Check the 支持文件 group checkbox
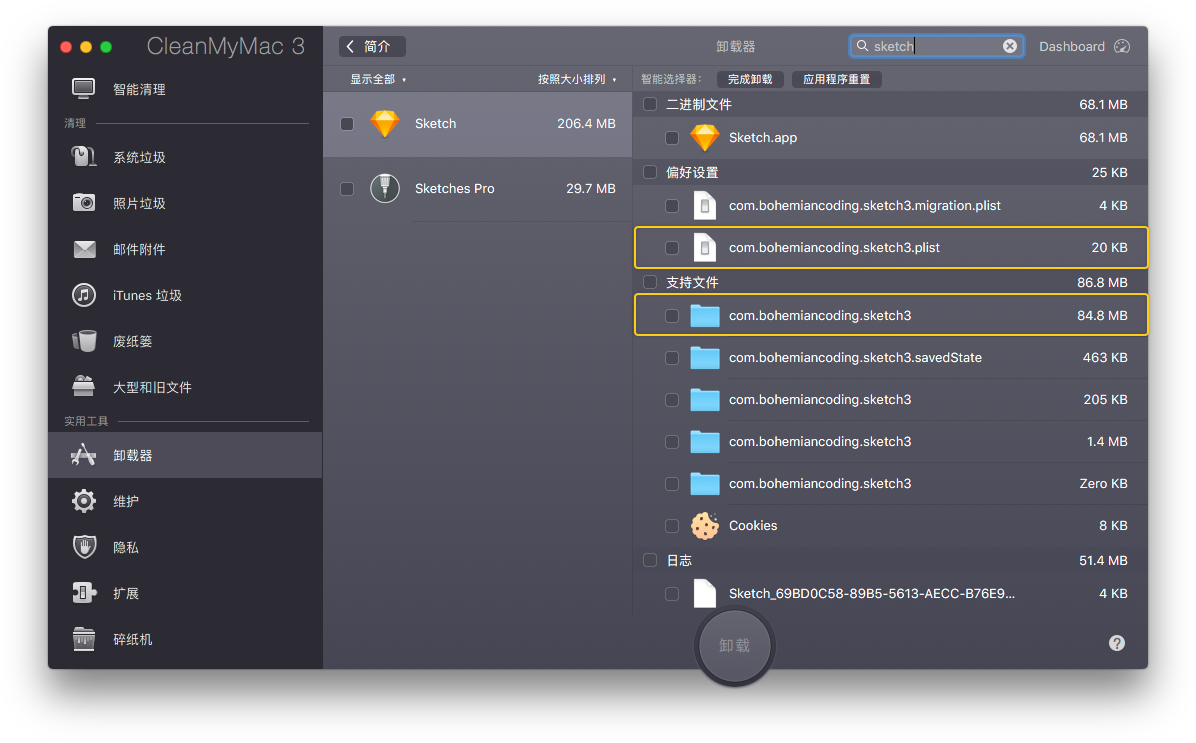 coord(650,281)
